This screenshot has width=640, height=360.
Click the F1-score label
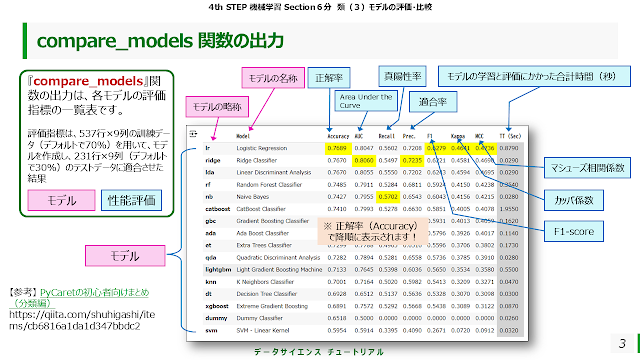pos(573,231)
